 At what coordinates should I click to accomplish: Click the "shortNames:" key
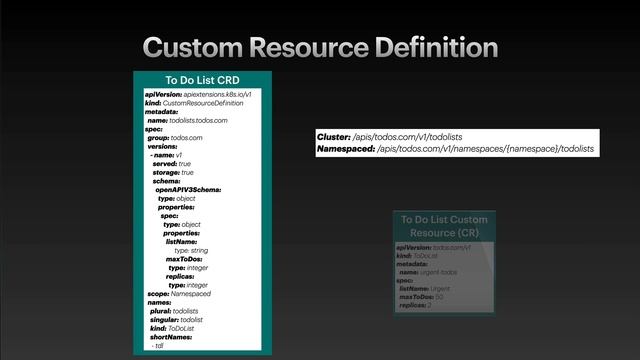pyautogui.click(x=171, y=337)
